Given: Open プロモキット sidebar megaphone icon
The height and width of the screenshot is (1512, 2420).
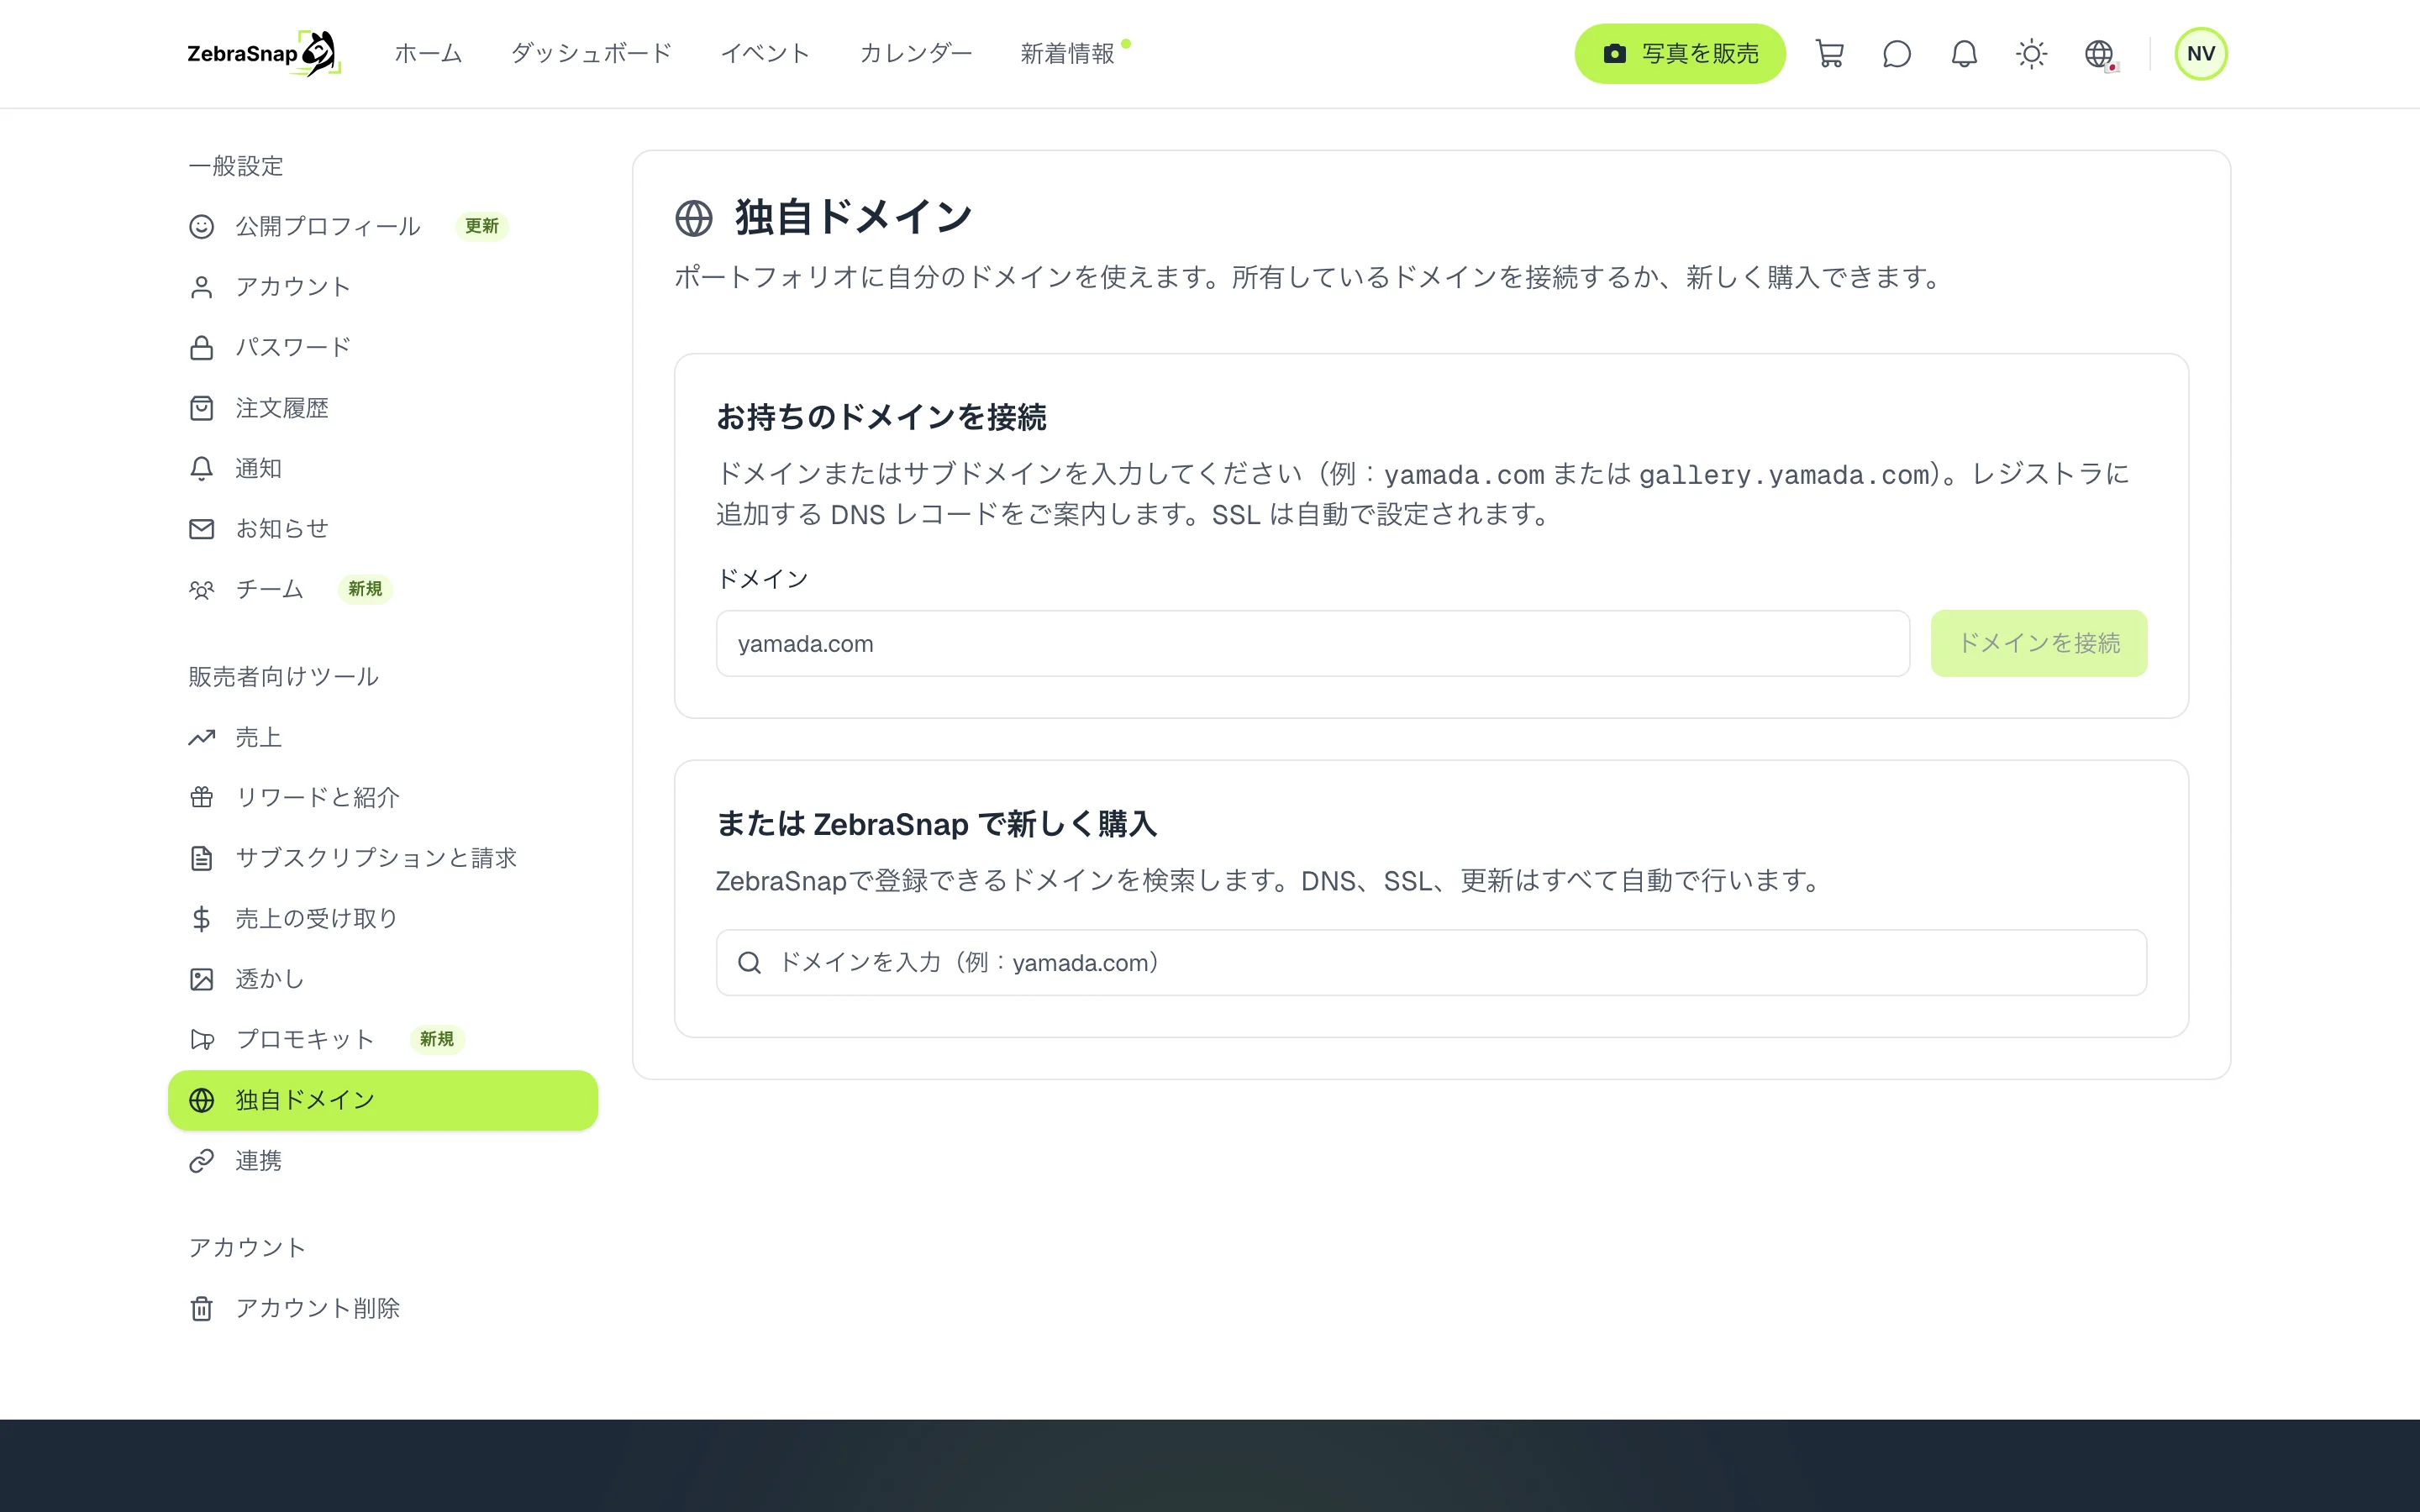Looking at the screenshot, I should pyautogui.click(x=201, y=1039).
